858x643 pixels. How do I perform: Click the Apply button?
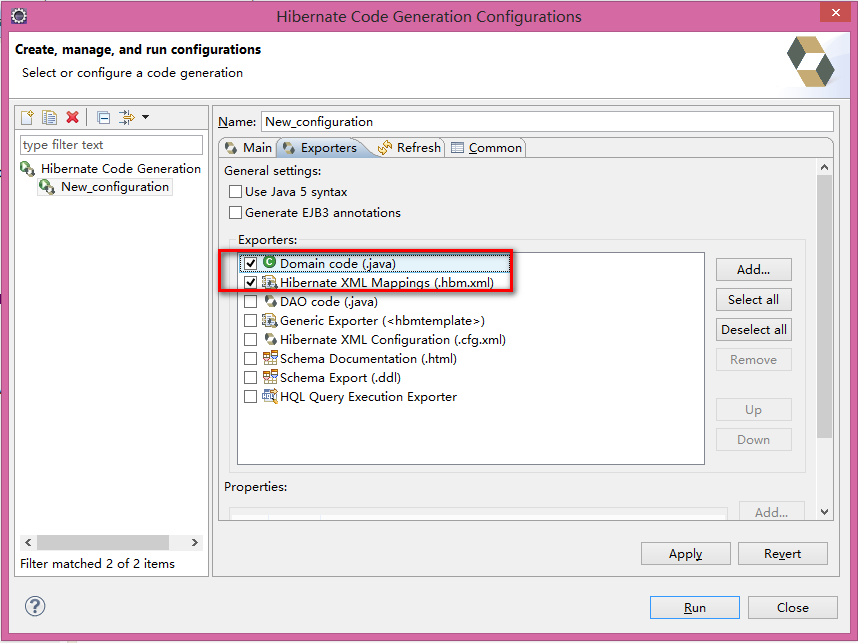pyautogui.click(x=686, y=554)
